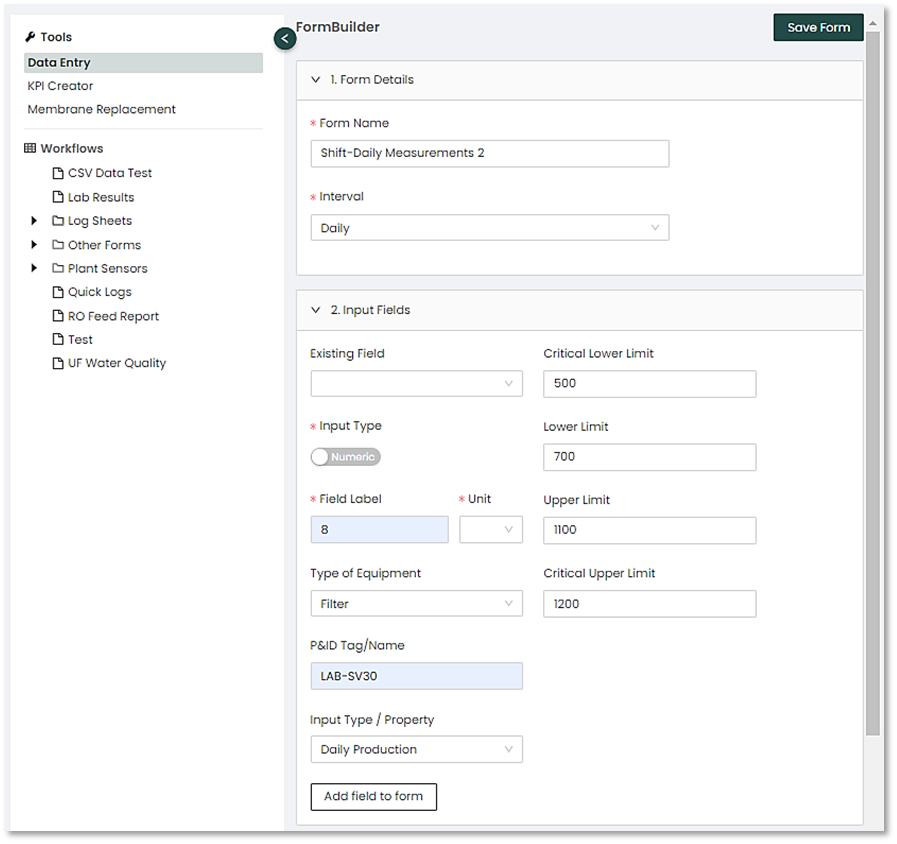Click the Save Form button
Viewport: 897px width, 844px height.
(x=817, y=28)
